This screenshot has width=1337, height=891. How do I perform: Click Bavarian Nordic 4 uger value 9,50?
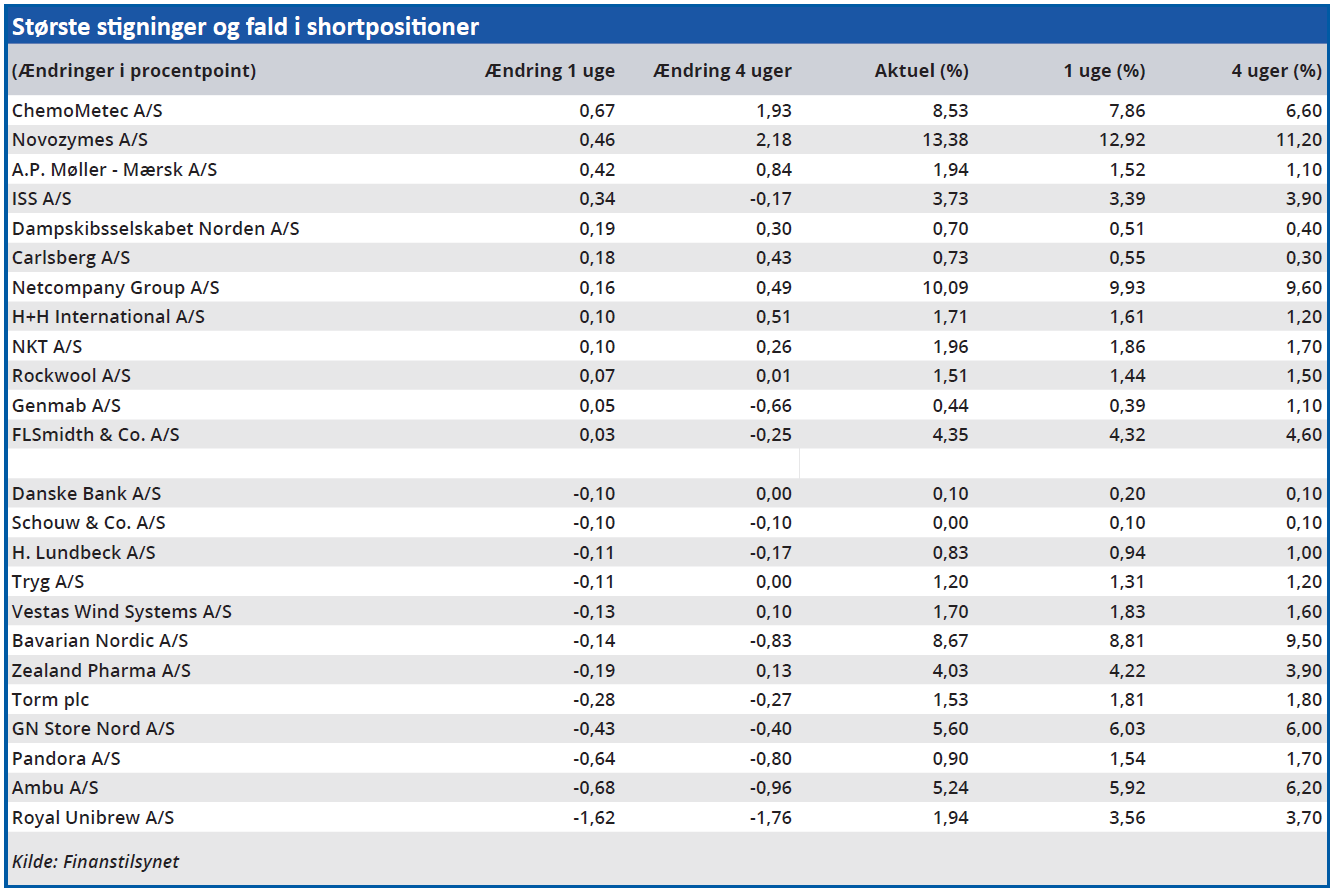(1304, 641)
